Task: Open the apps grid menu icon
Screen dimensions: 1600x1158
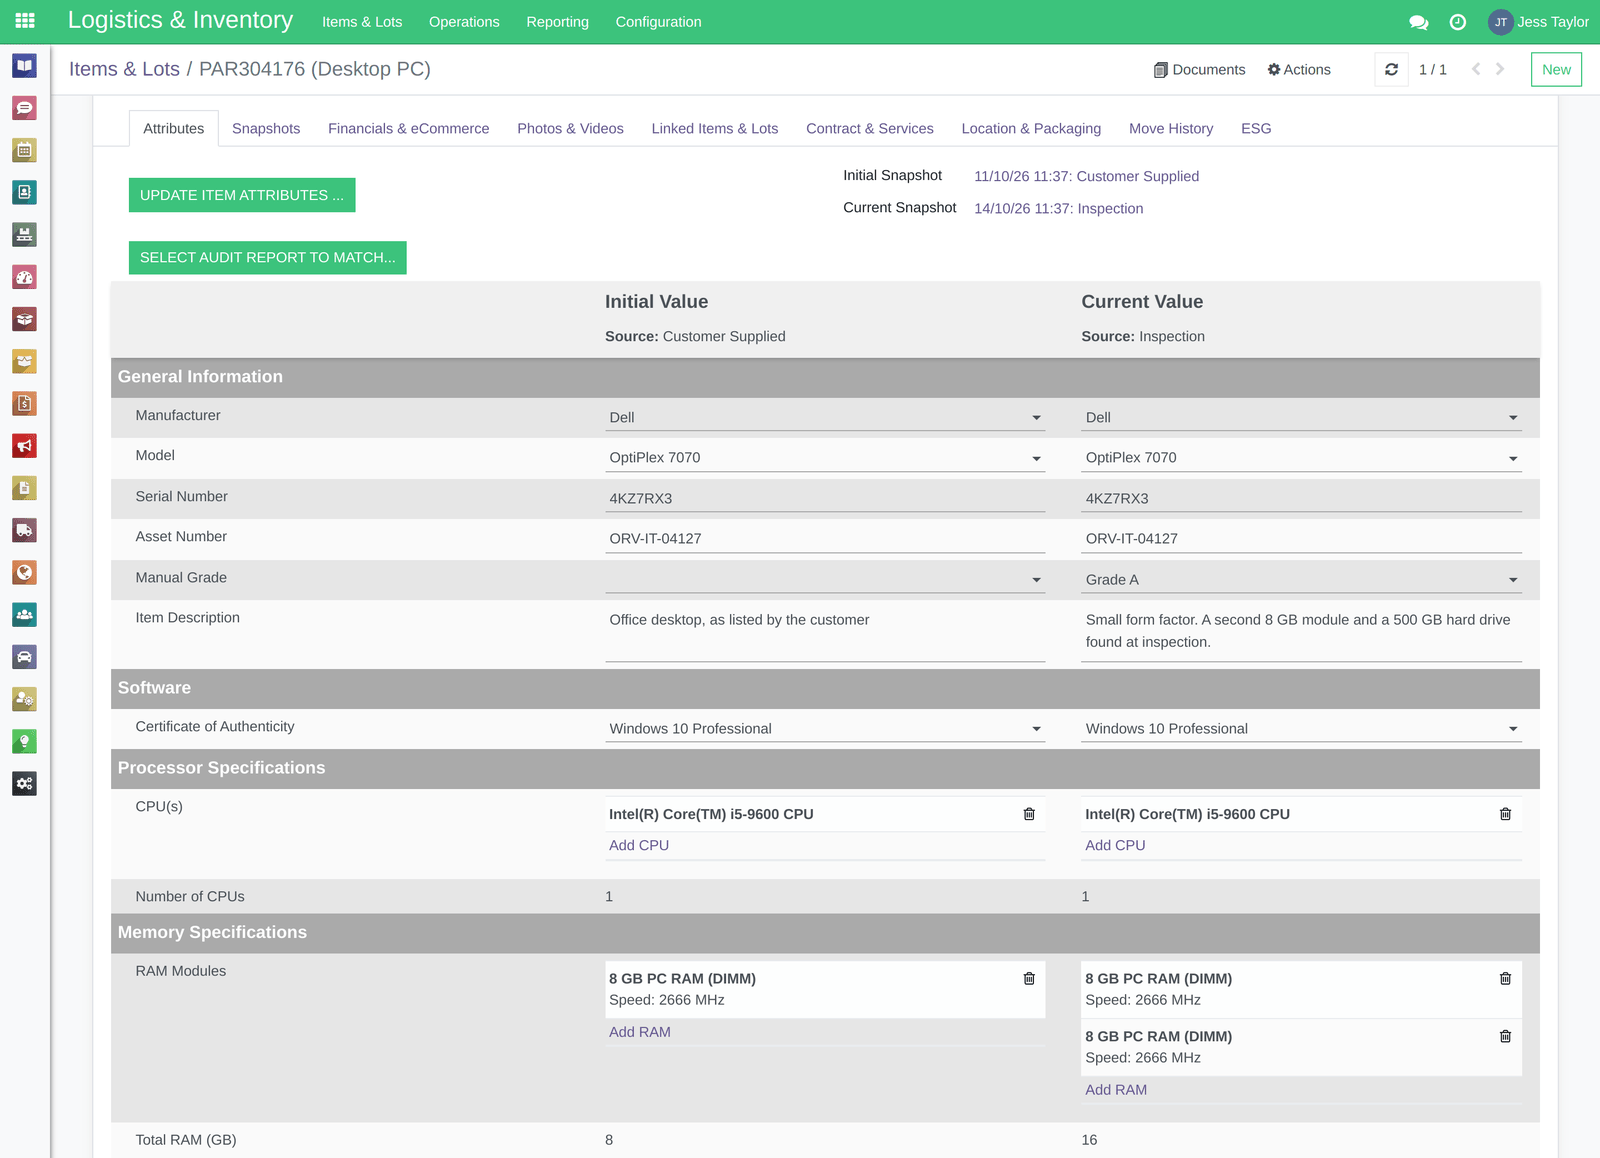Action: tap(25, 21)
